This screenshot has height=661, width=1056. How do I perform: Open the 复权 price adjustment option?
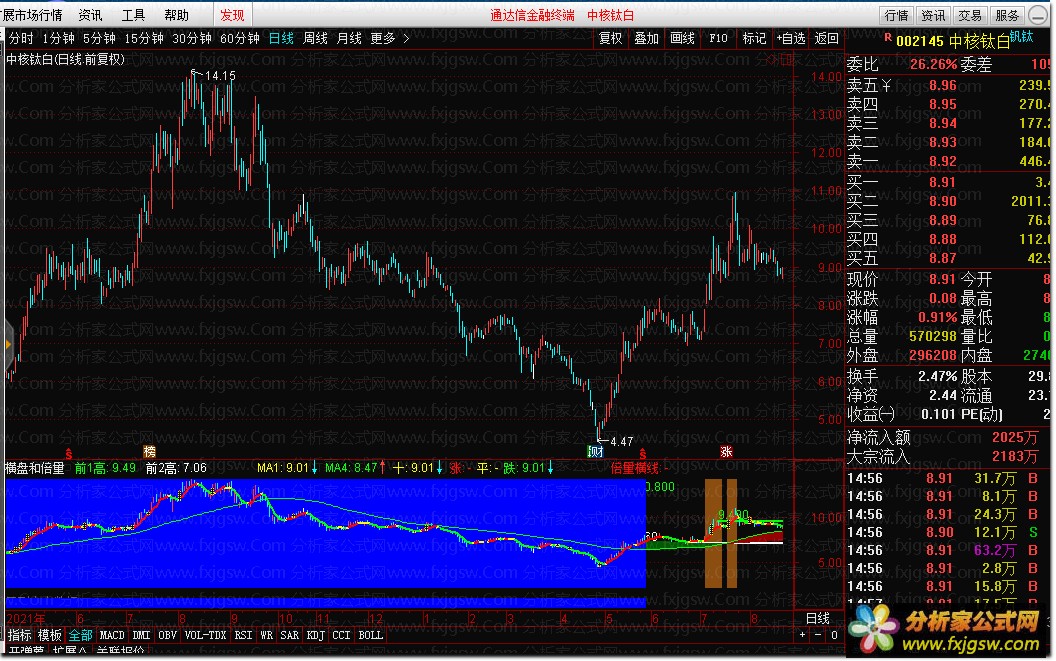(611, 38)
